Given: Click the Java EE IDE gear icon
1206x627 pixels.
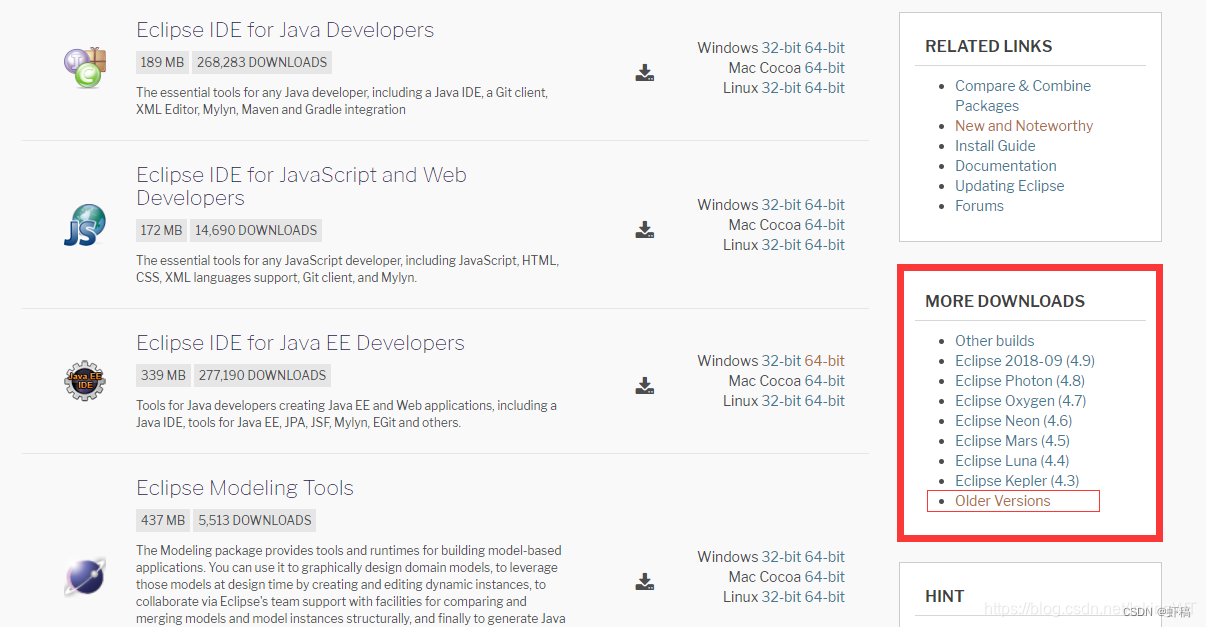Looking at the screenshot, I should pos(85,381).
